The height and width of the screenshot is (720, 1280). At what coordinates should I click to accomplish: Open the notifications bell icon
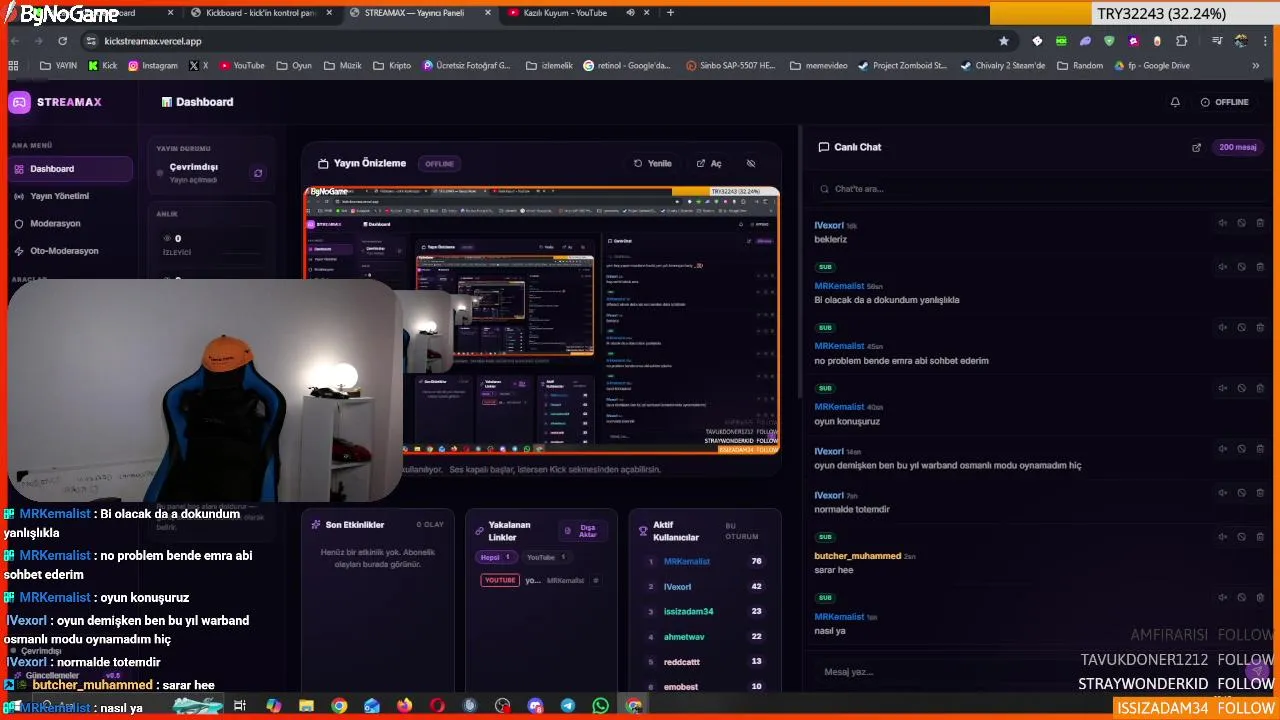pyautogui.click(x=1175, y=102)
